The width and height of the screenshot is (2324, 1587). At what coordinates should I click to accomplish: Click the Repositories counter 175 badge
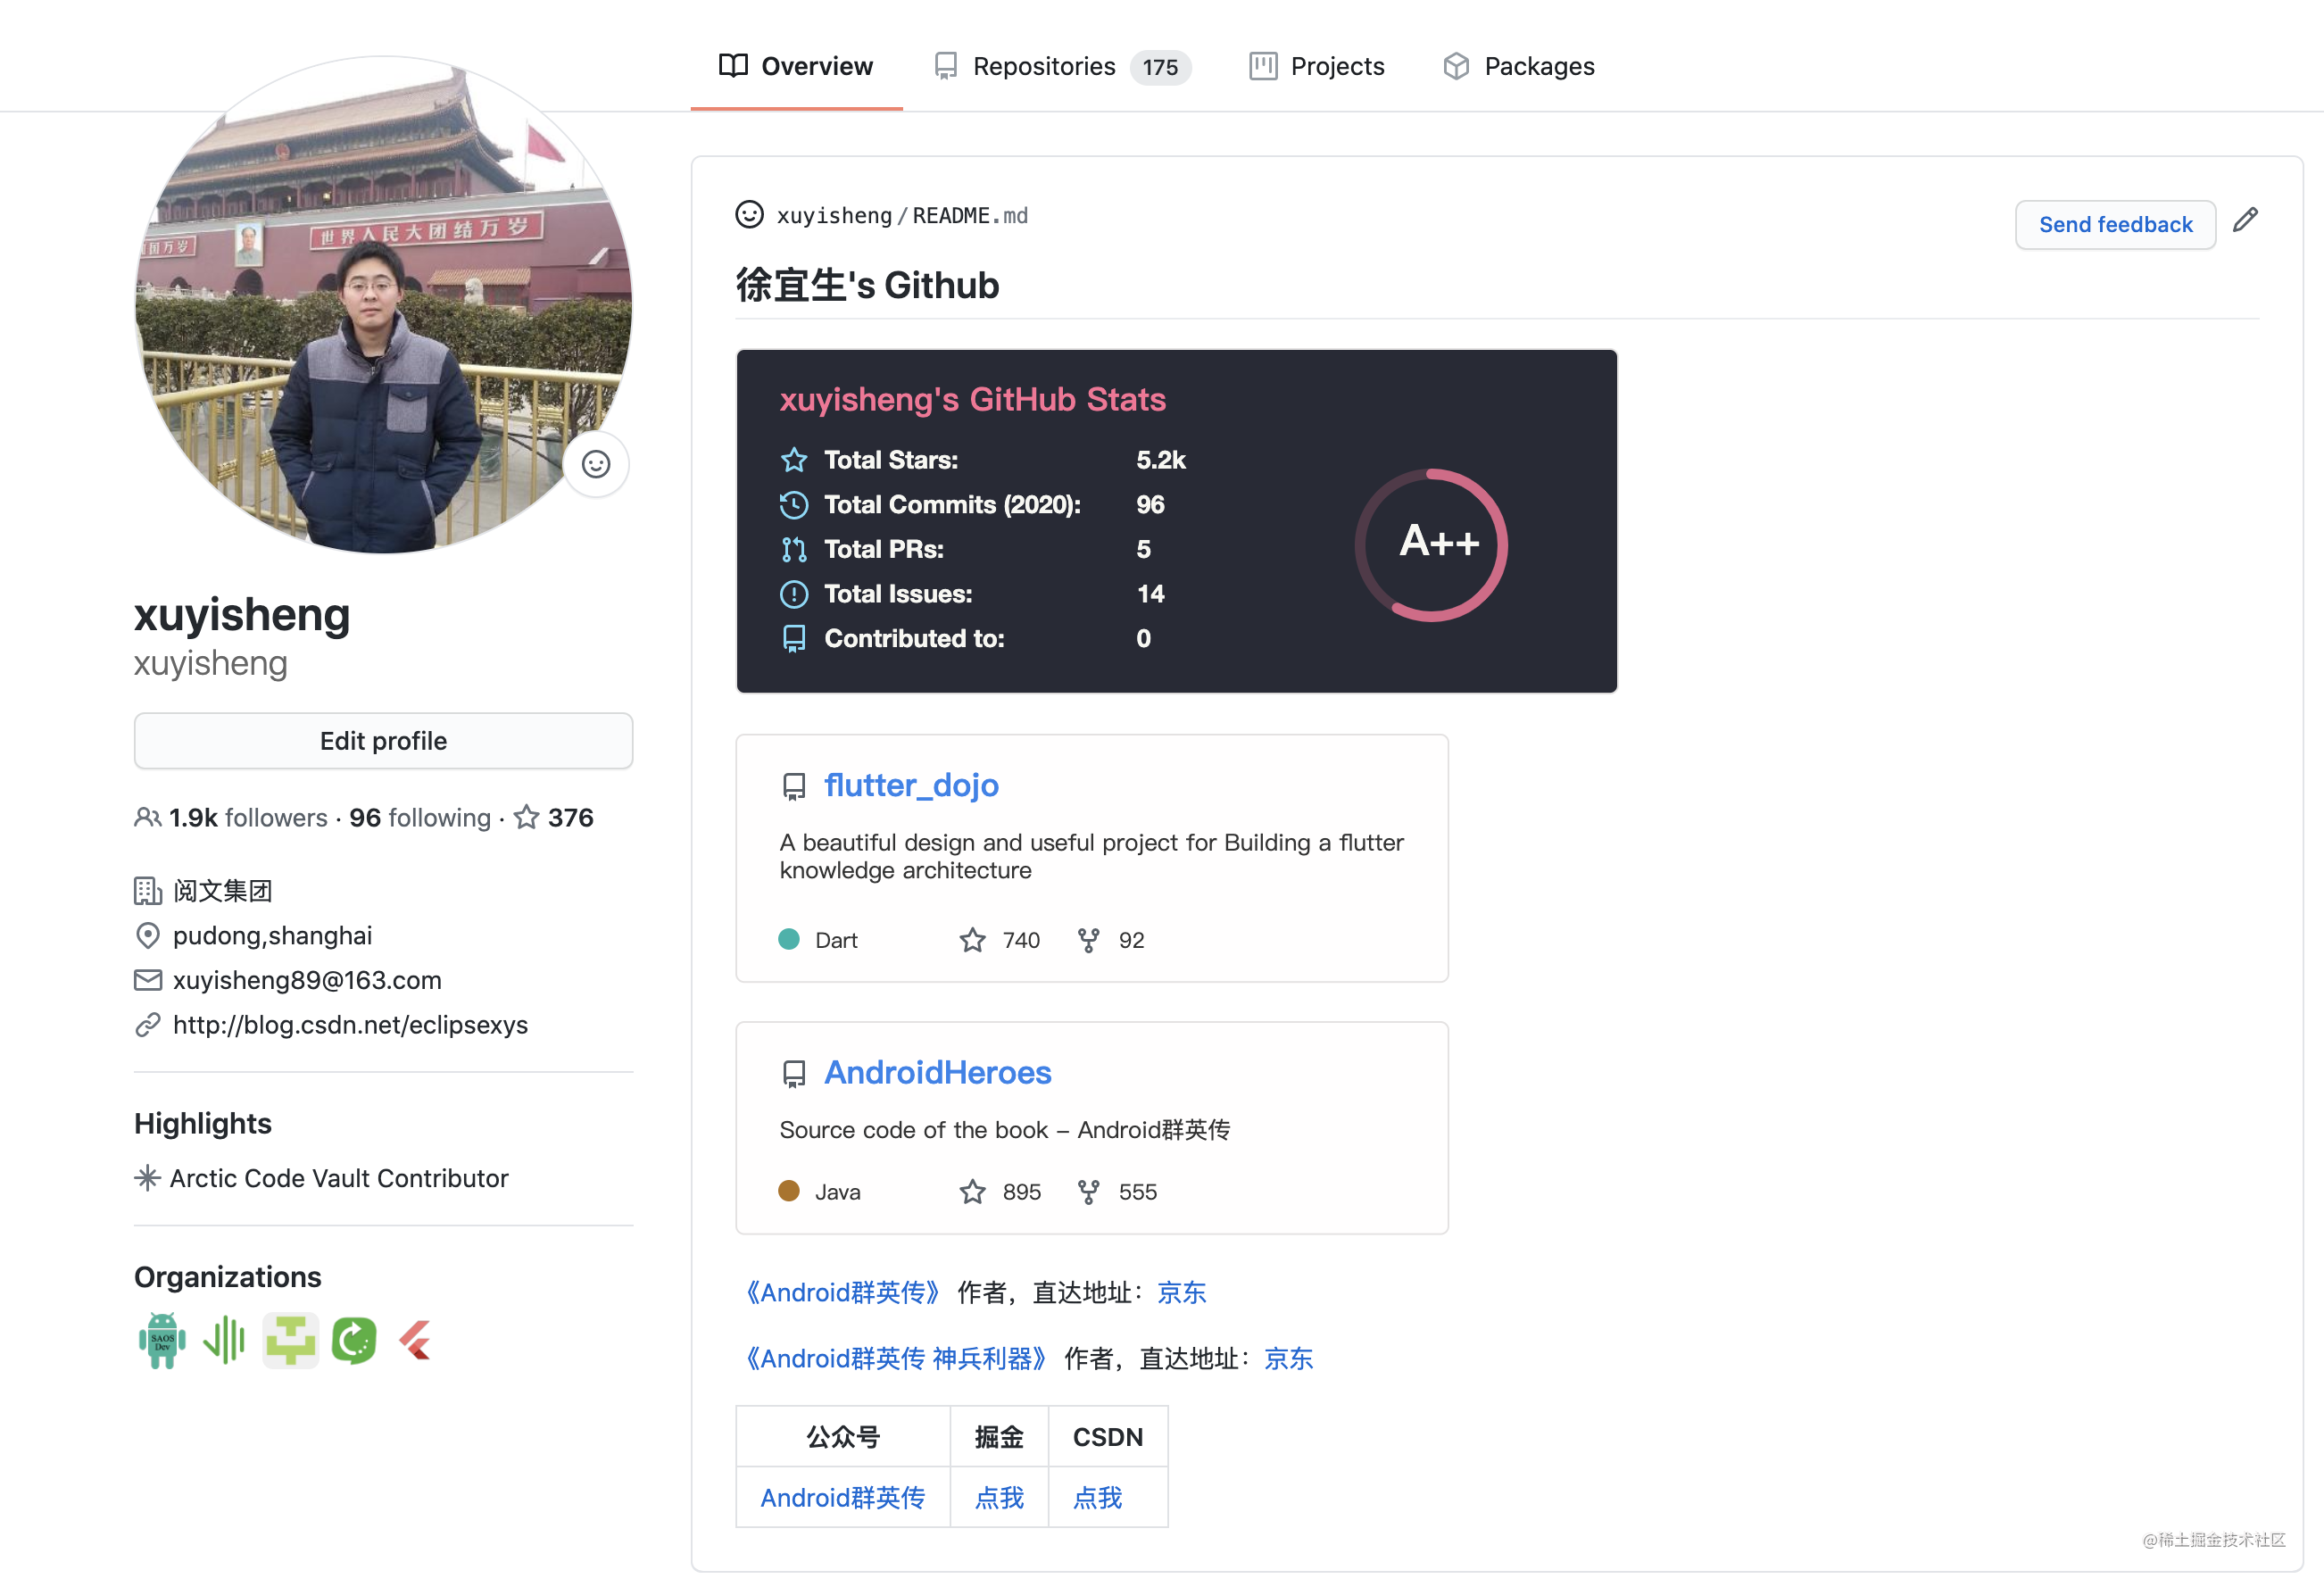click(1160, 67)
